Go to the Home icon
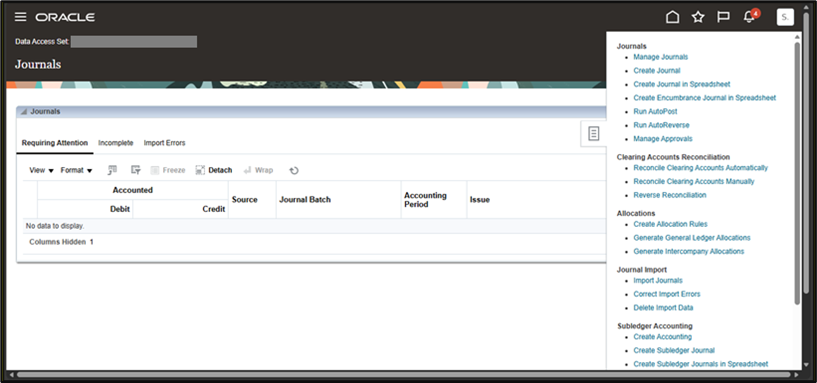 (673, 17)
